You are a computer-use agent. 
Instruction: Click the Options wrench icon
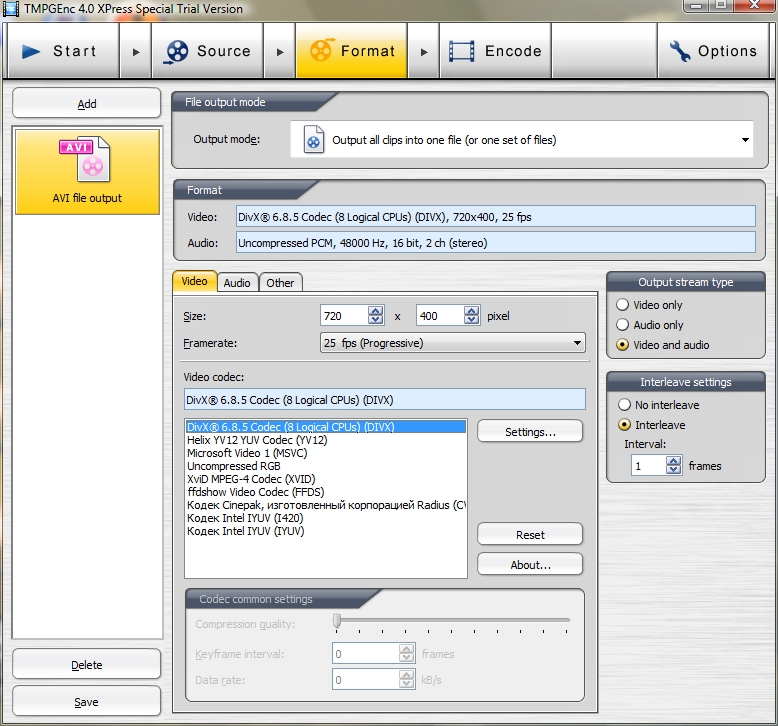tap(679, 51)
